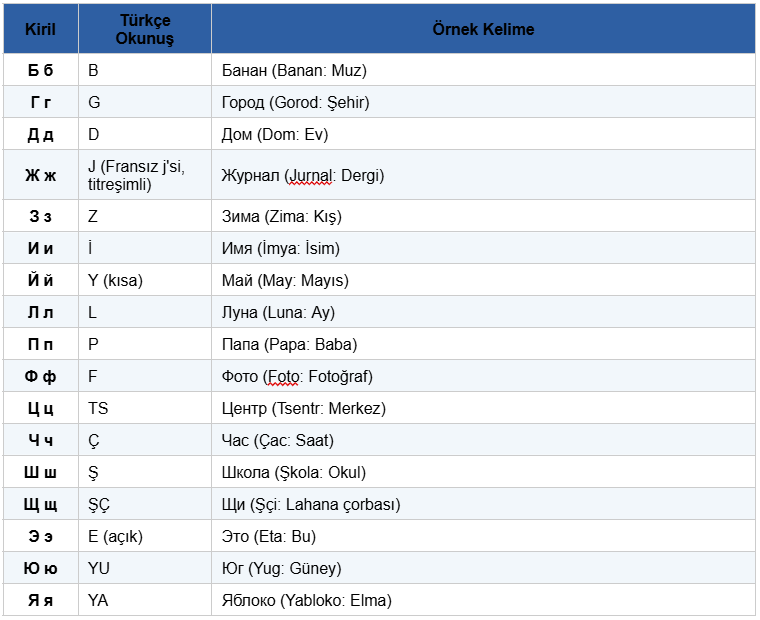The image size is (760, 620).
Task: Click the "Y (kısa)" pronunciation cell
Action: [x=115, y=281]
